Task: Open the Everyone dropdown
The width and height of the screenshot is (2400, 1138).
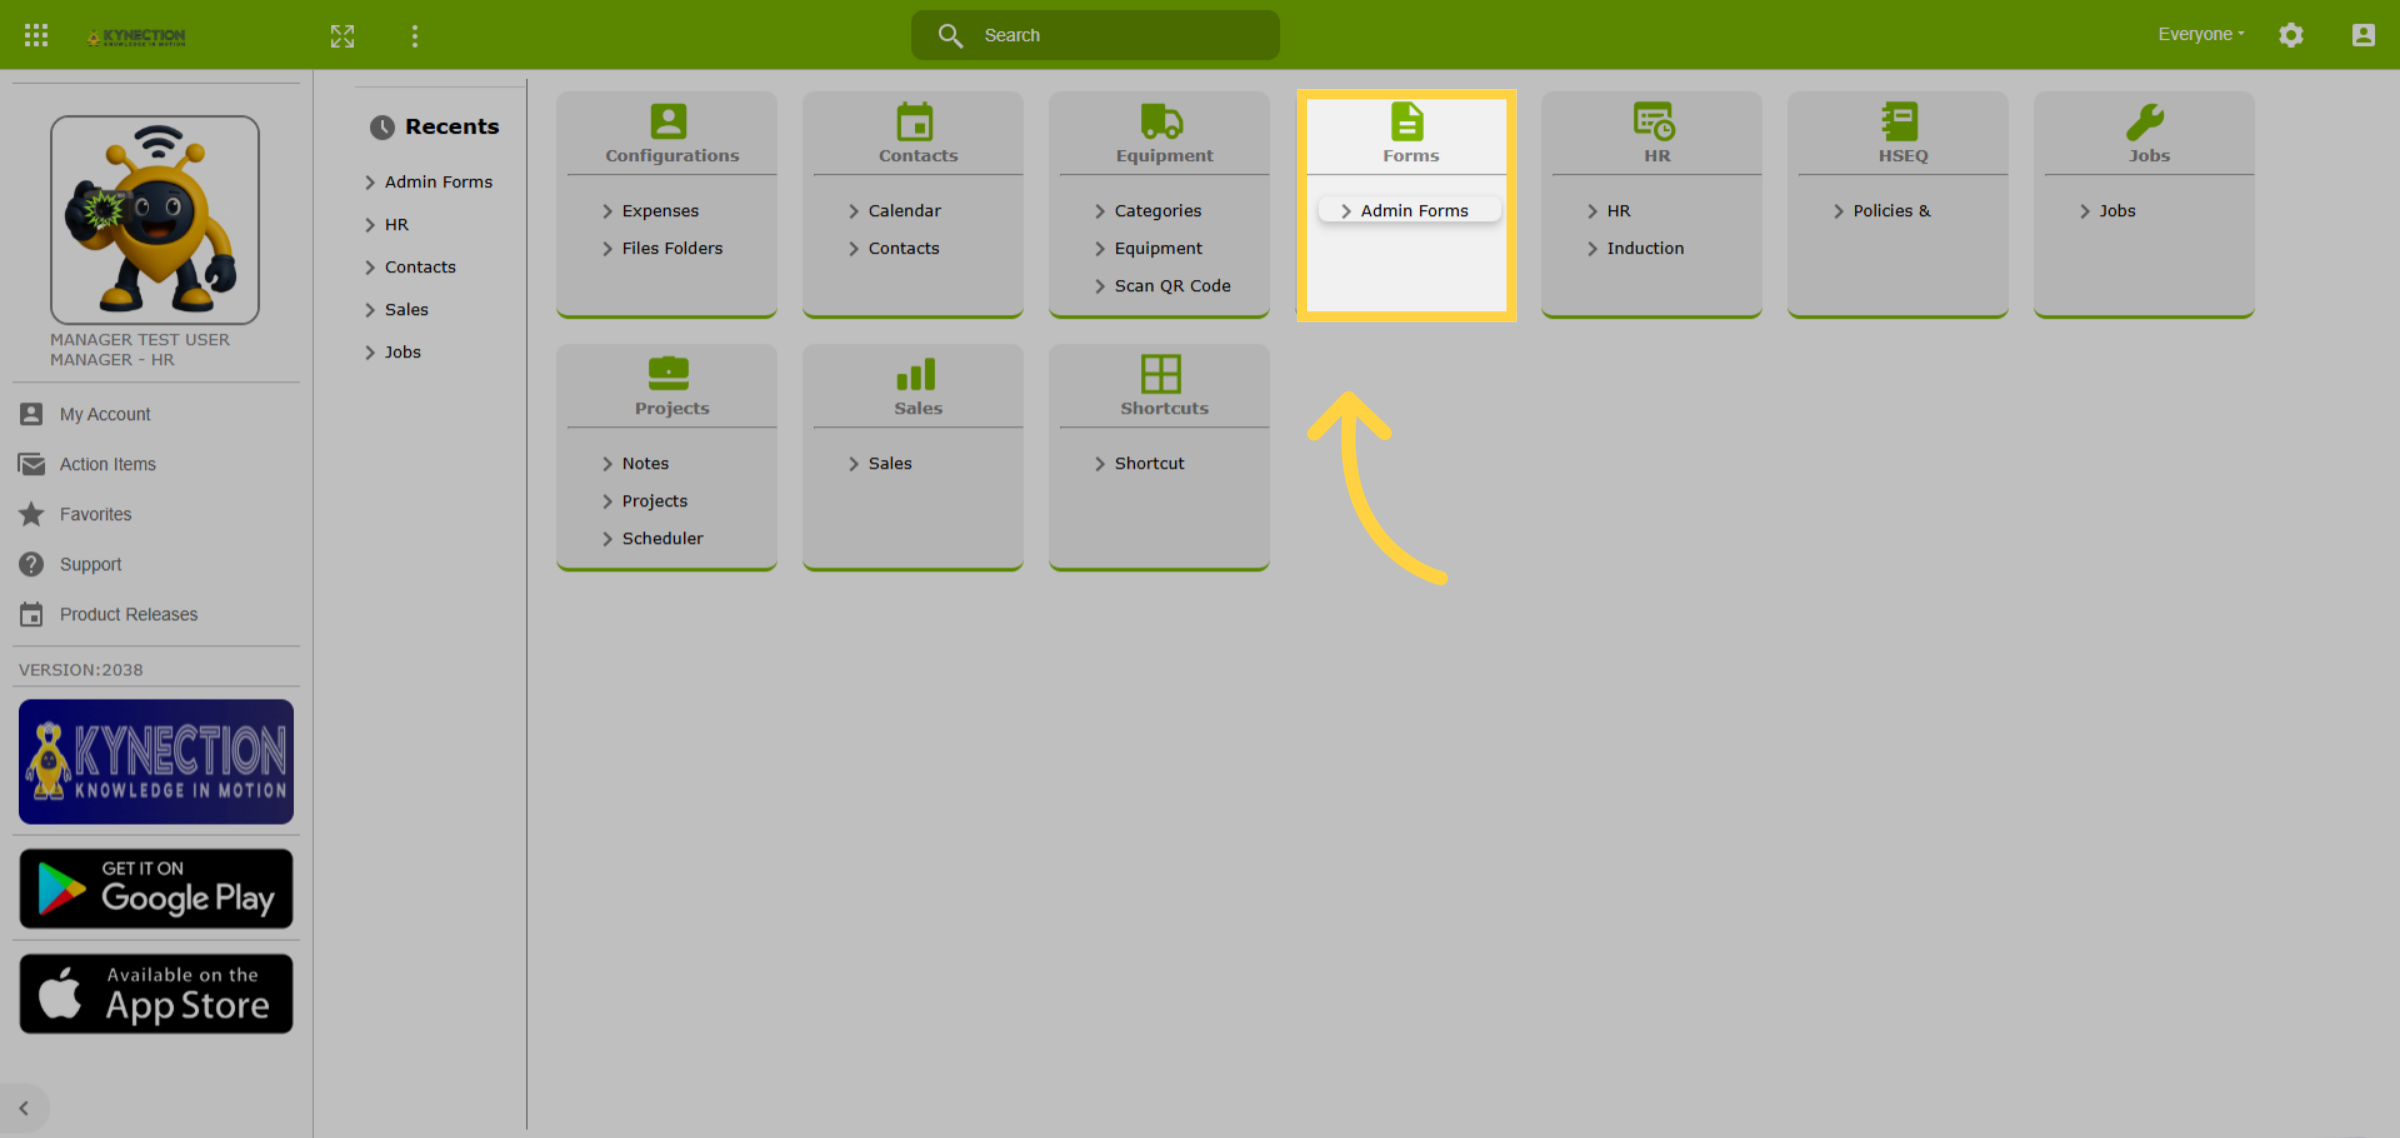Action: click(2201, 34)
